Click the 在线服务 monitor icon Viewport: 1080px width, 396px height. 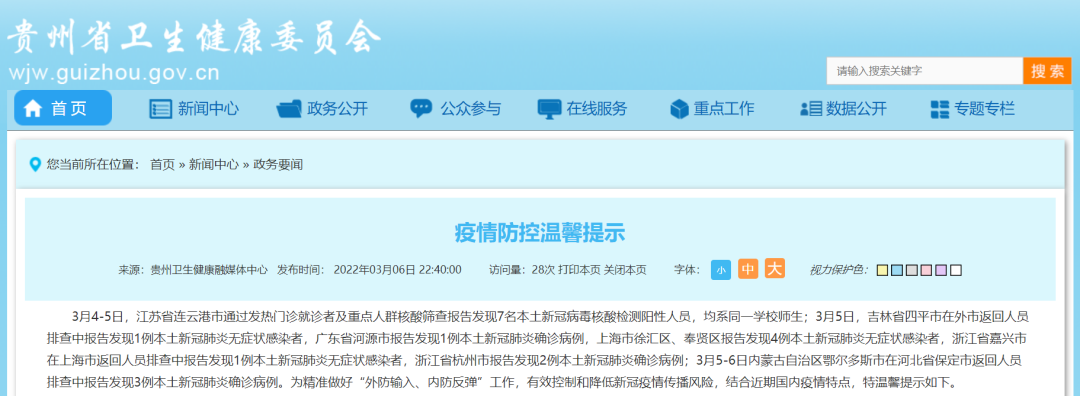pyautogui.click(x=550, y=109)
